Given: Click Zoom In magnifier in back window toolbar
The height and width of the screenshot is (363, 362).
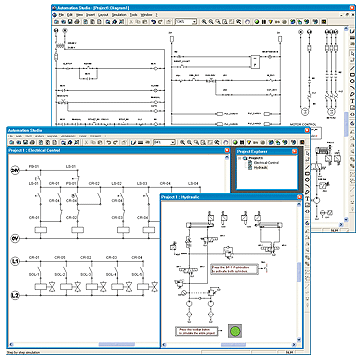Looking at the screenshot, I should coord(204,22).
